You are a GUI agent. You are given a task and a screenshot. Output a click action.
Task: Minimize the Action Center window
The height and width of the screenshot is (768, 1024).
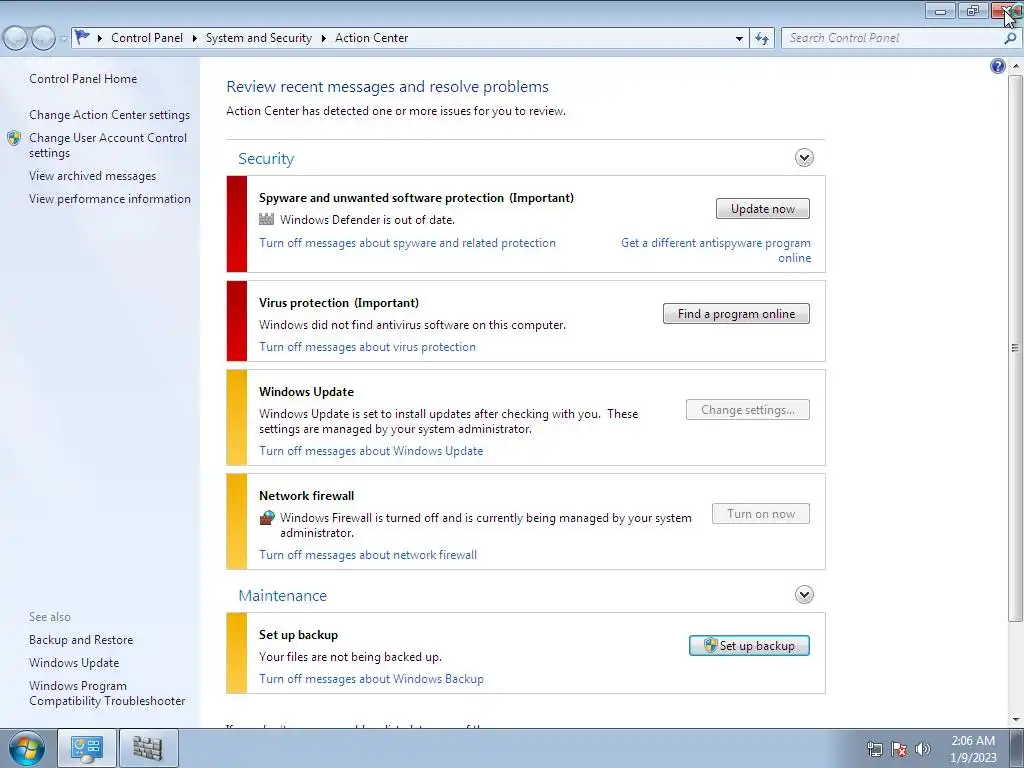940,10
